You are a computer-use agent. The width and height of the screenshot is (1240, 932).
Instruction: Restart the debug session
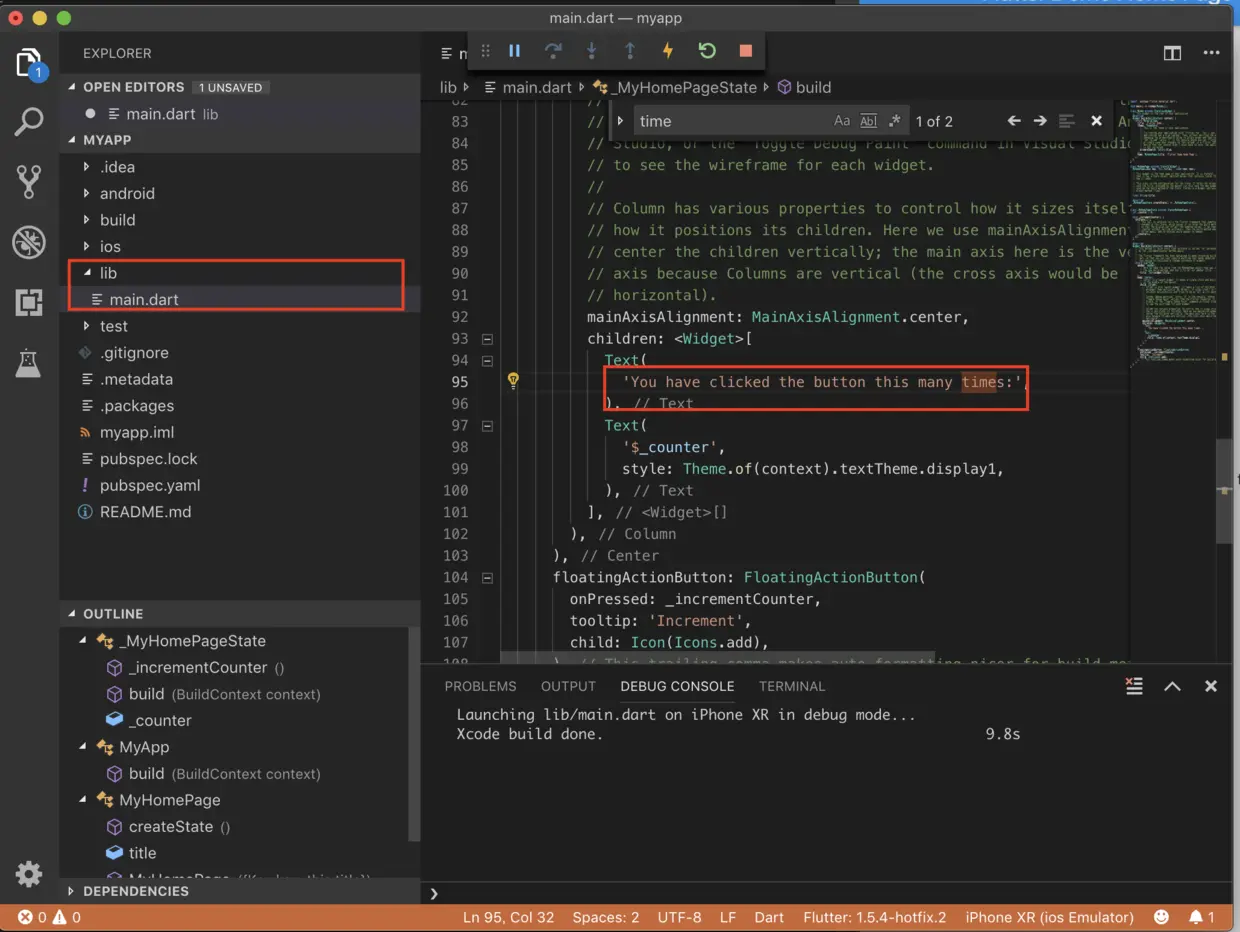tap(707, 51)
